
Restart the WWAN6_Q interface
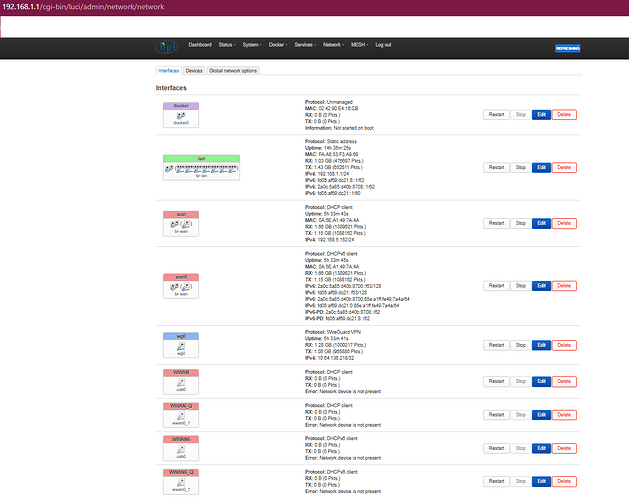(496, 481)
